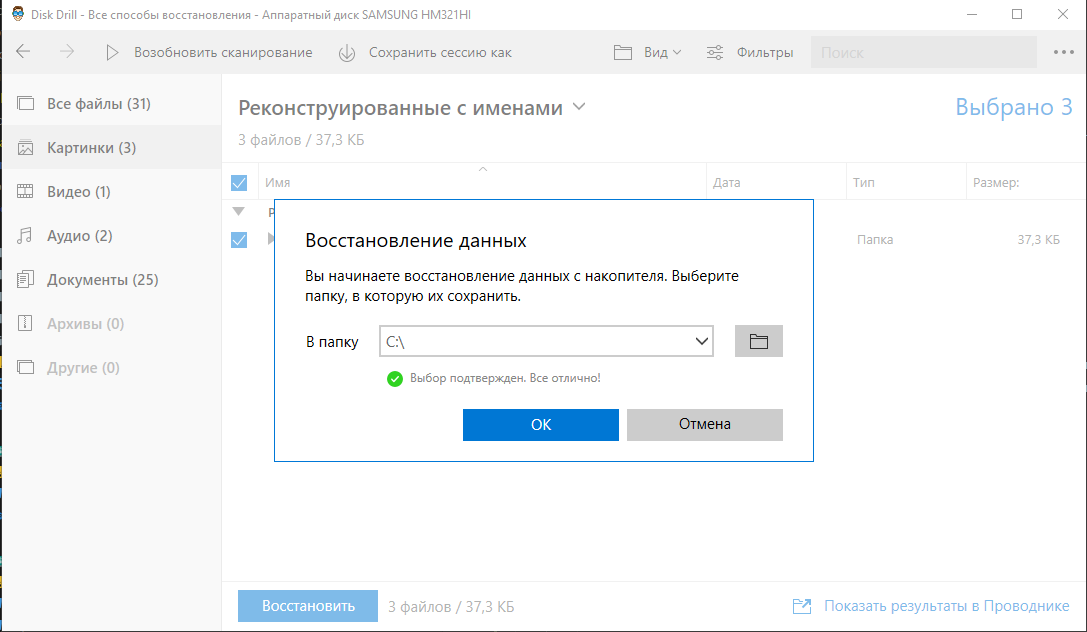This screenshot has height=632, width=1087.
Task: Click the Отмена button
Action: (x=704, y=424)
